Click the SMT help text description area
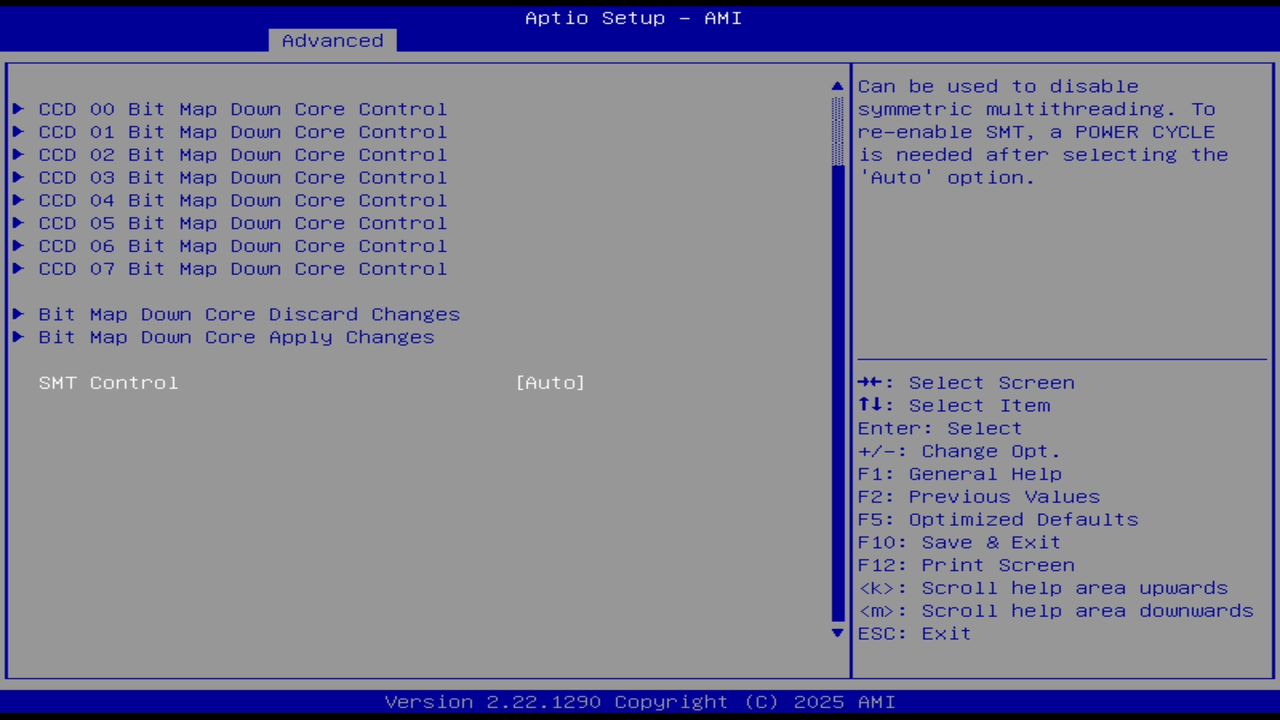The height and width of the screenshot is (720, 1280). pyautogui.click(x=1042, y=131)
